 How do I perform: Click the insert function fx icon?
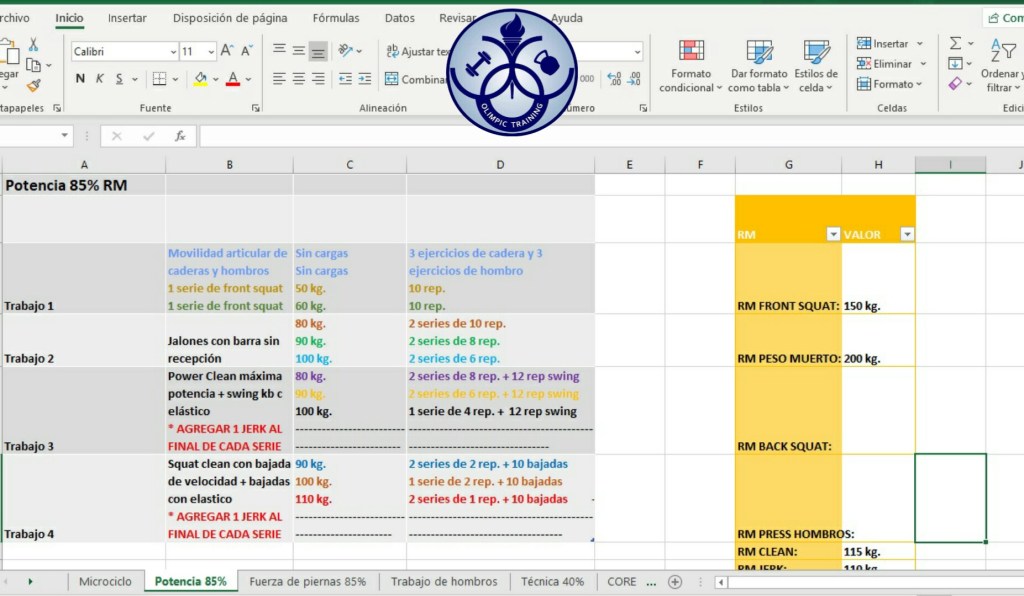180,136
